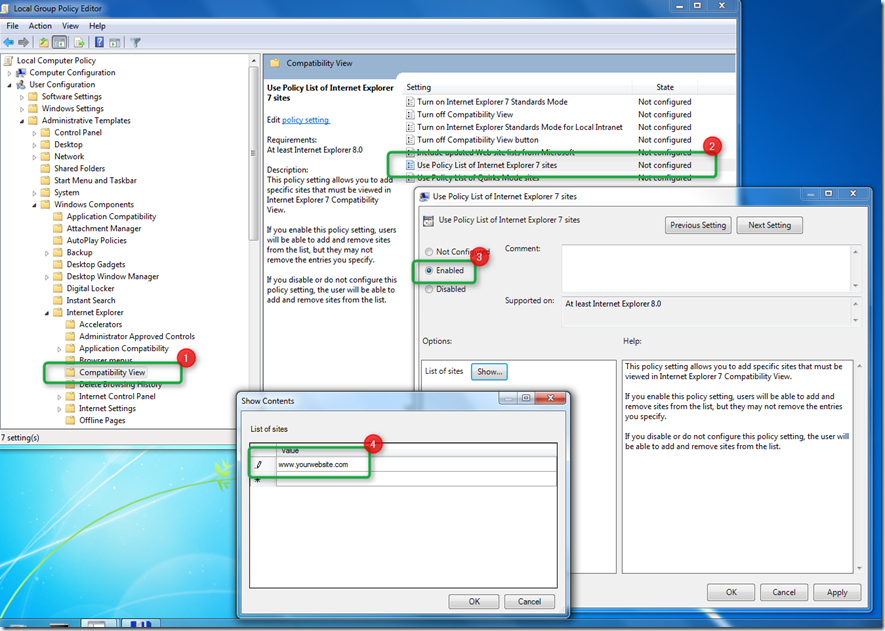The height and width of the screenshot is (631, 885).
Task: Click the Start Menu and Taskbar folder icon
Action: (46, 180)
